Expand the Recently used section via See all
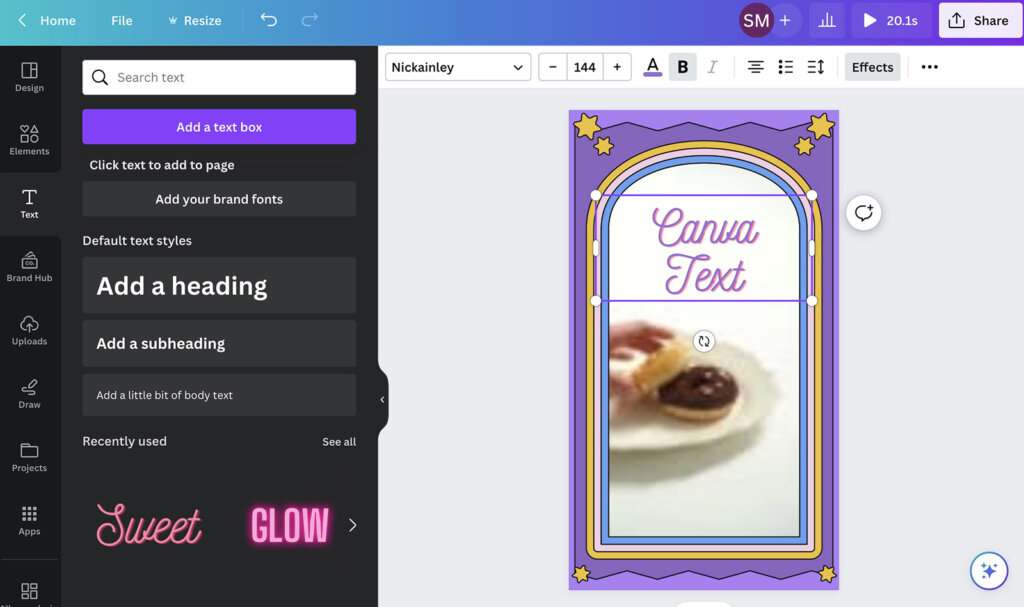Screen dimensions: 1024x607 (x=339, y=441)
